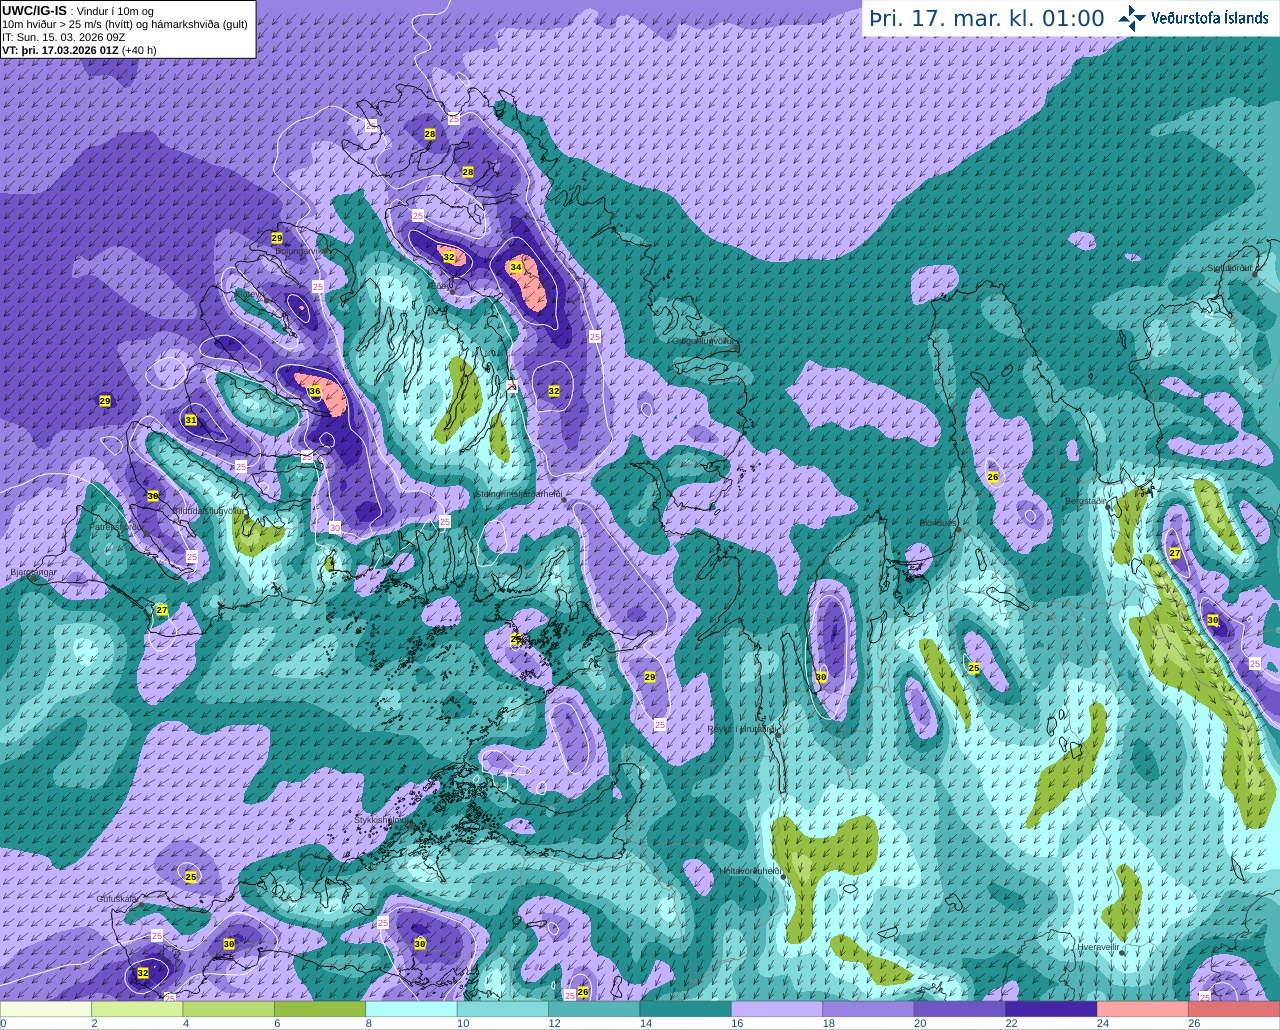
Task: Click the Flateyri station label
Action: tap(250, 295)
